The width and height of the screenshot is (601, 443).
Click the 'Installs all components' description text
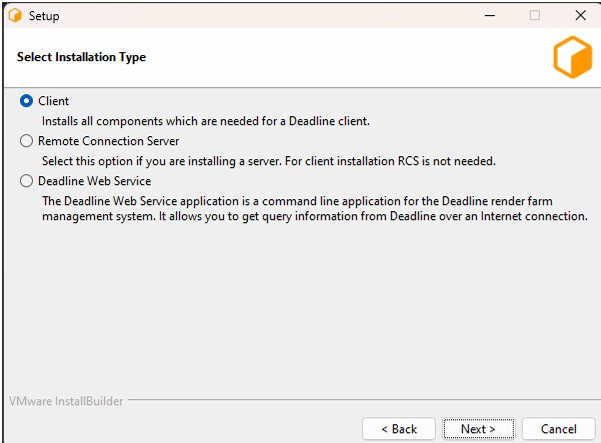(206, 121)
